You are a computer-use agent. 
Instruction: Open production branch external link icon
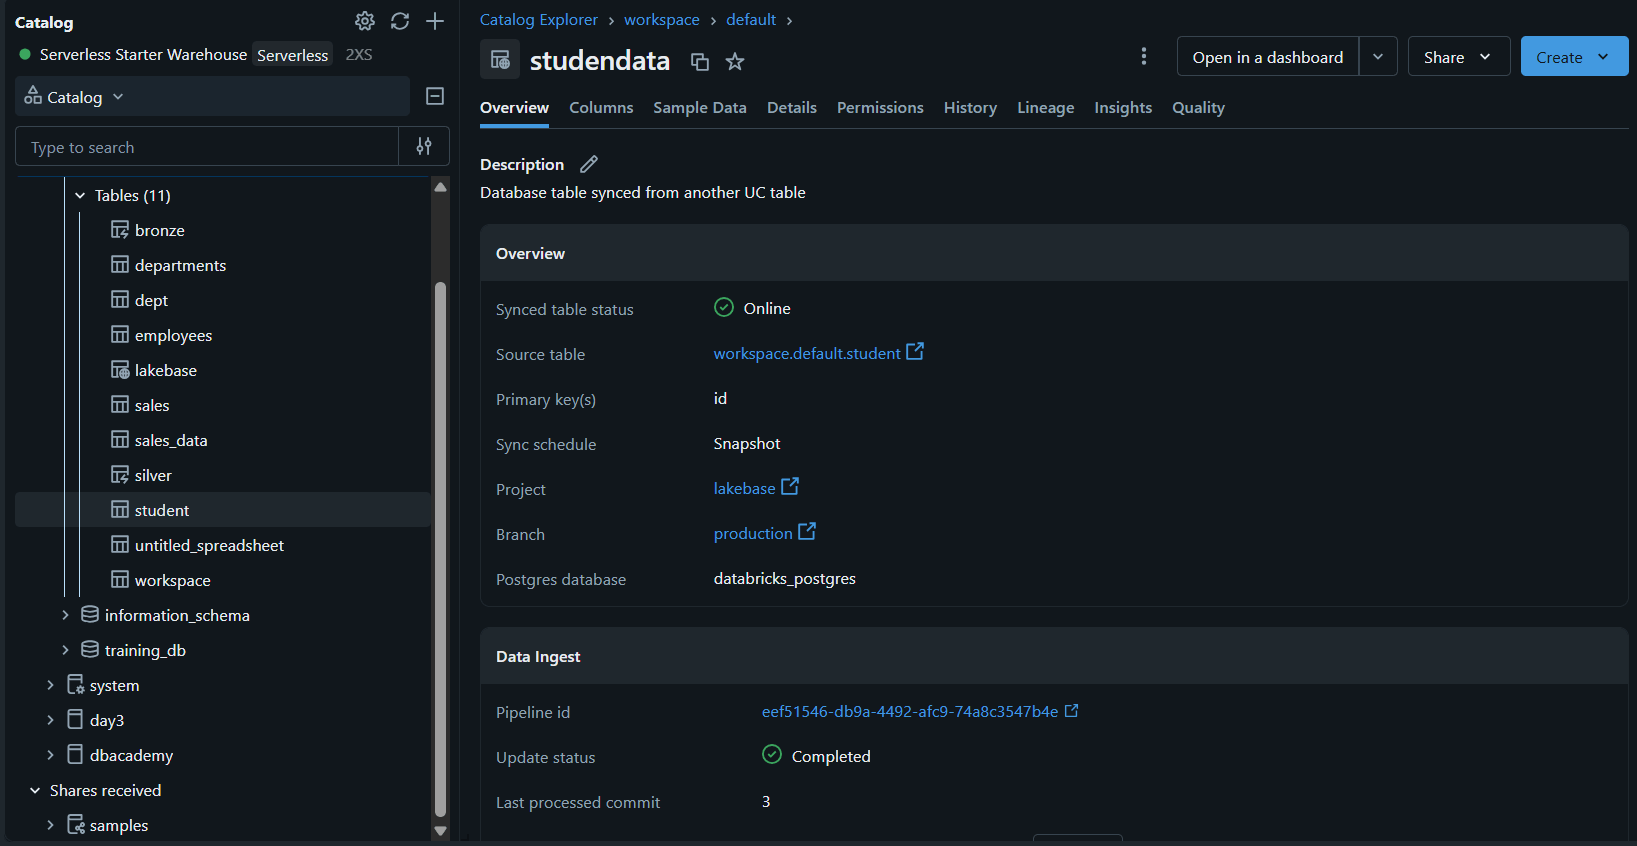point(807,532)
